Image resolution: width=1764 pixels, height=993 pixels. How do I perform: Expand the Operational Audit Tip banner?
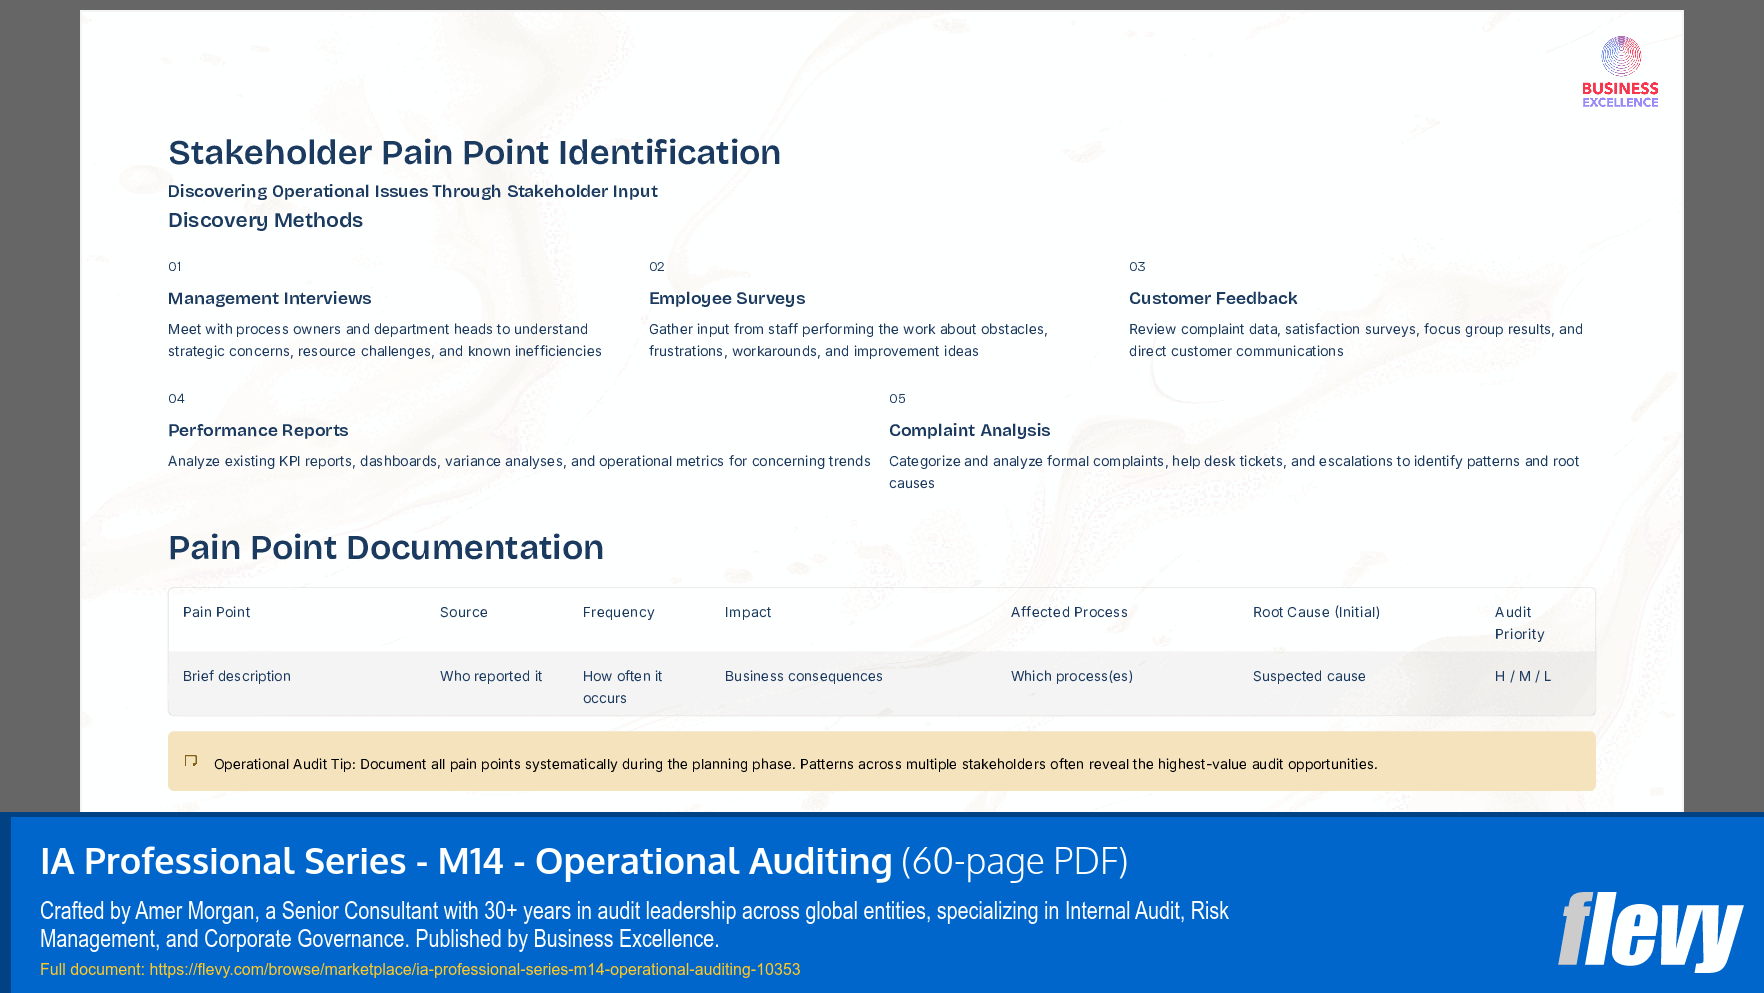coord(880,761)
